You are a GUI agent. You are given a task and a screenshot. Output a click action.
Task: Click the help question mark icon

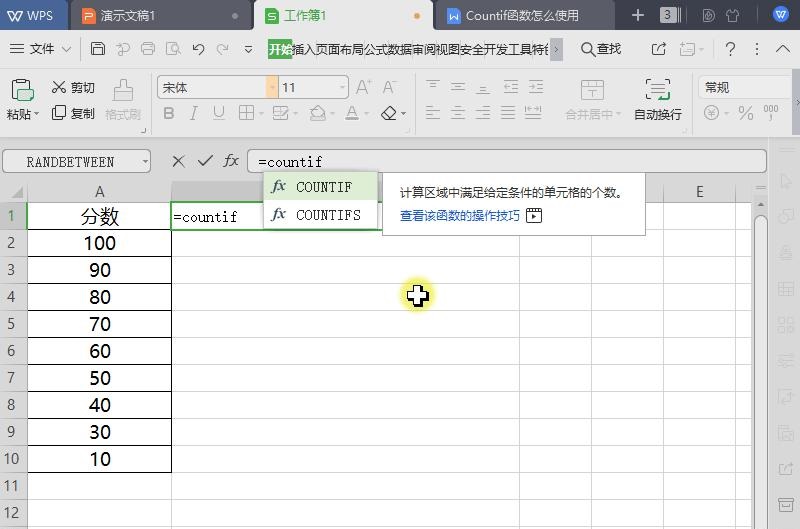pyautogui.click(x=730, y=49)
